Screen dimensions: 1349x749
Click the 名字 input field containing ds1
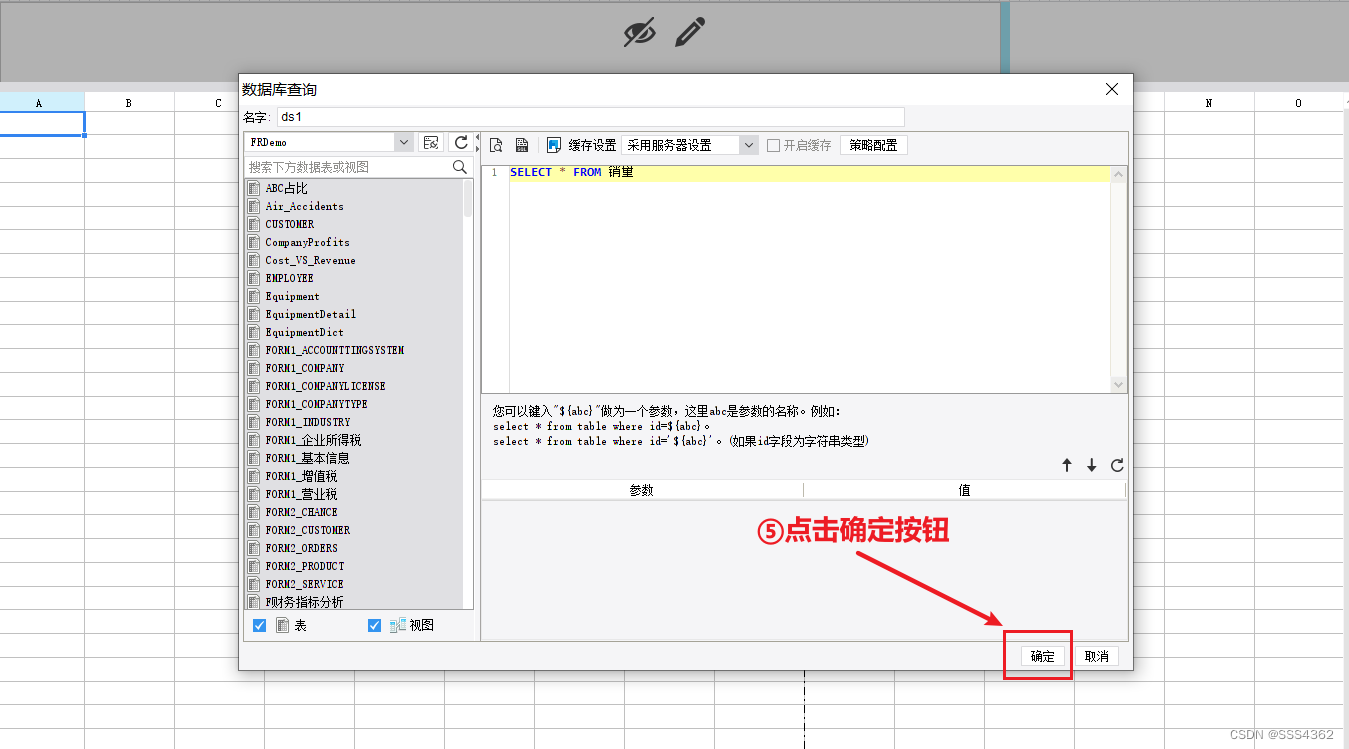(x=590, y=117)
